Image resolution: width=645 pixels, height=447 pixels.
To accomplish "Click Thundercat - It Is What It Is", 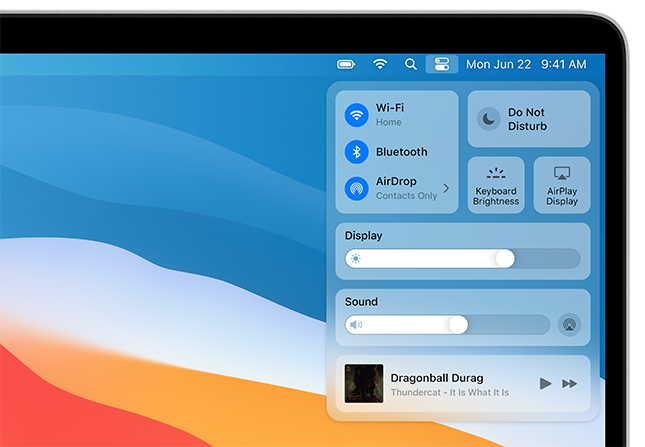I will [450, 393].
